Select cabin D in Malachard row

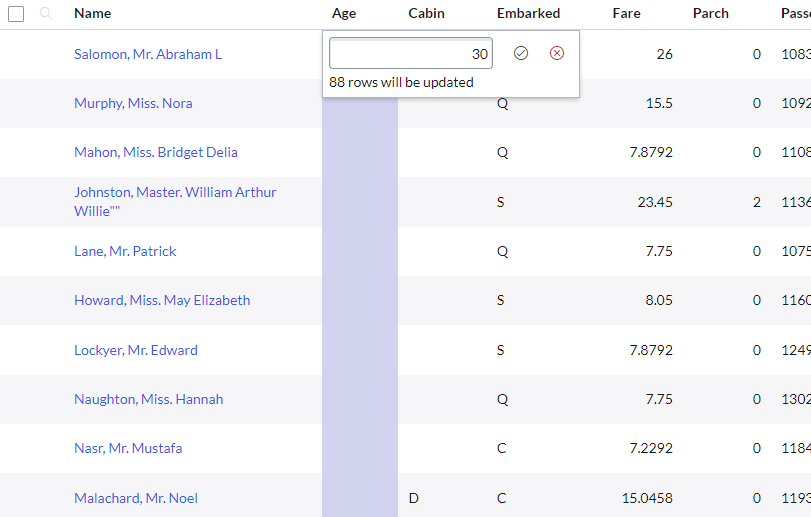413,498
